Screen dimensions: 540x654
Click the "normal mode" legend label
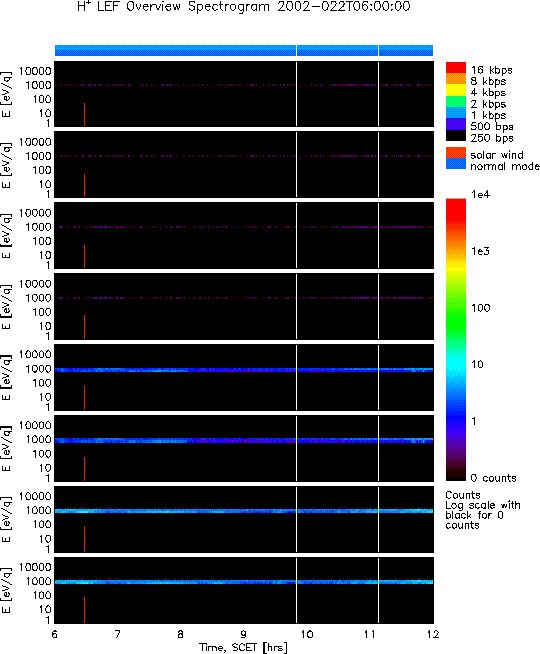point(505,166)
